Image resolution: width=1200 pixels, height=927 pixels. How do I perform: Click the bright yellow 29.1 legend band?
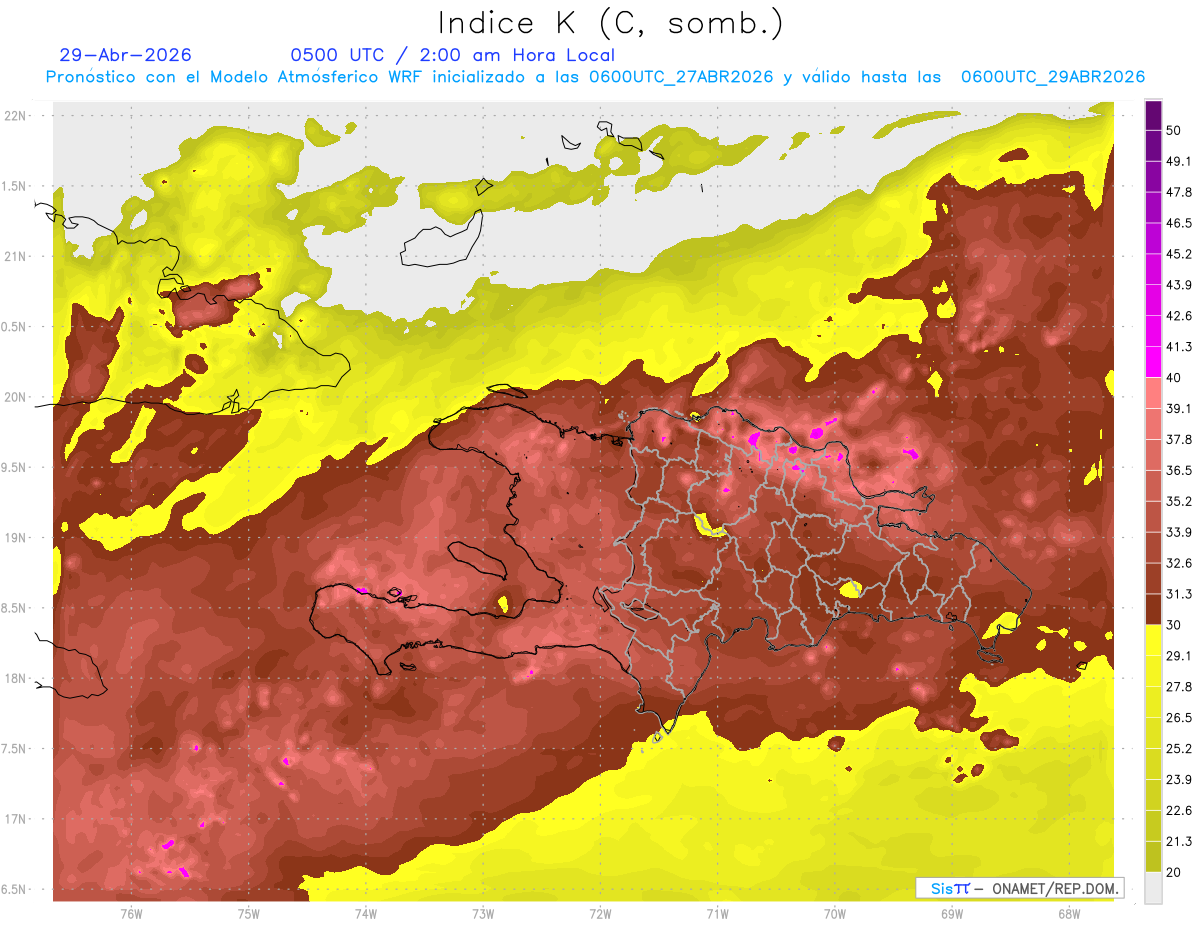[1153, 642]
